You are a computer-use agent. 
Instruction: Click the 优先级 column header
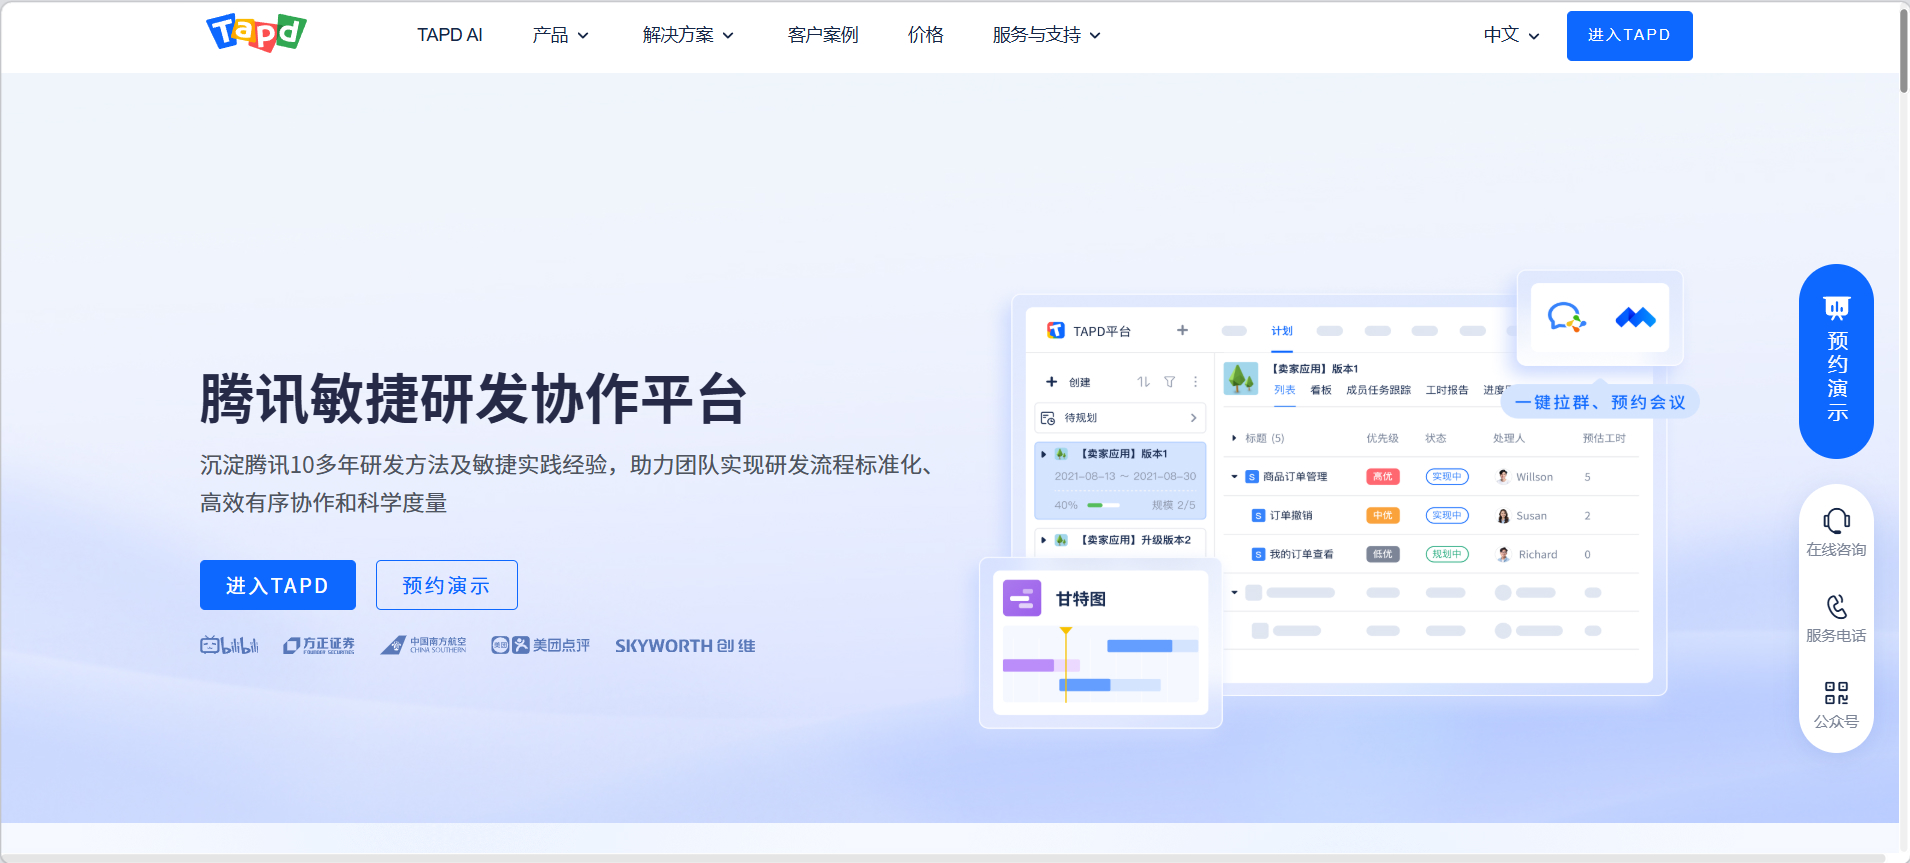[x=1382, y=438]
